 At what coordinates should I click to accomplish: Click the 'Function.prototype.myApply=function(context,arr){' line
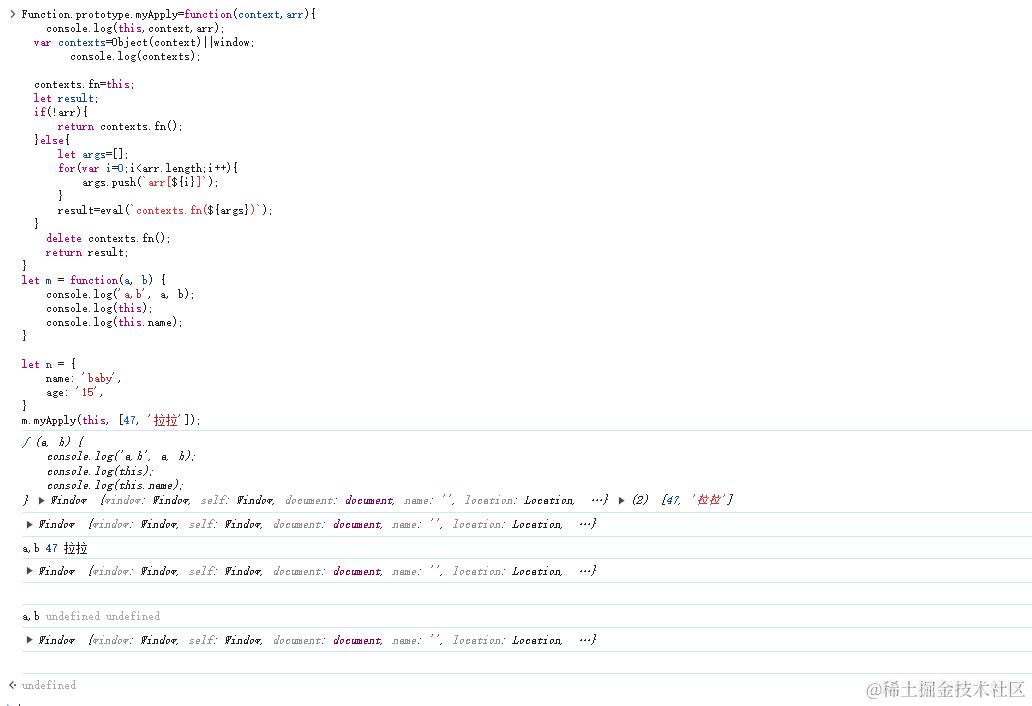tap(168, 14)
